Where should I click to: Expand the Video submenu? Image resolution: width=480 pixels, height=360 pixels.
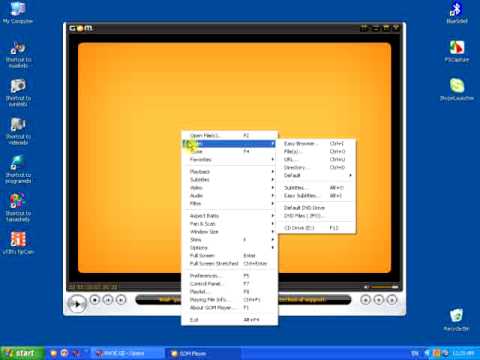click(229, 187)
